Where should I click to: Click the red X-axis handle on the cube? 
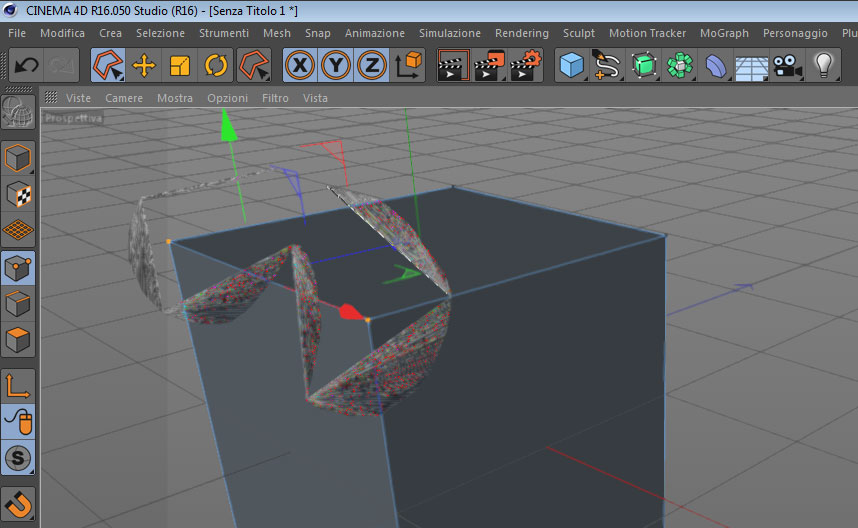click(x=351, y=312)
